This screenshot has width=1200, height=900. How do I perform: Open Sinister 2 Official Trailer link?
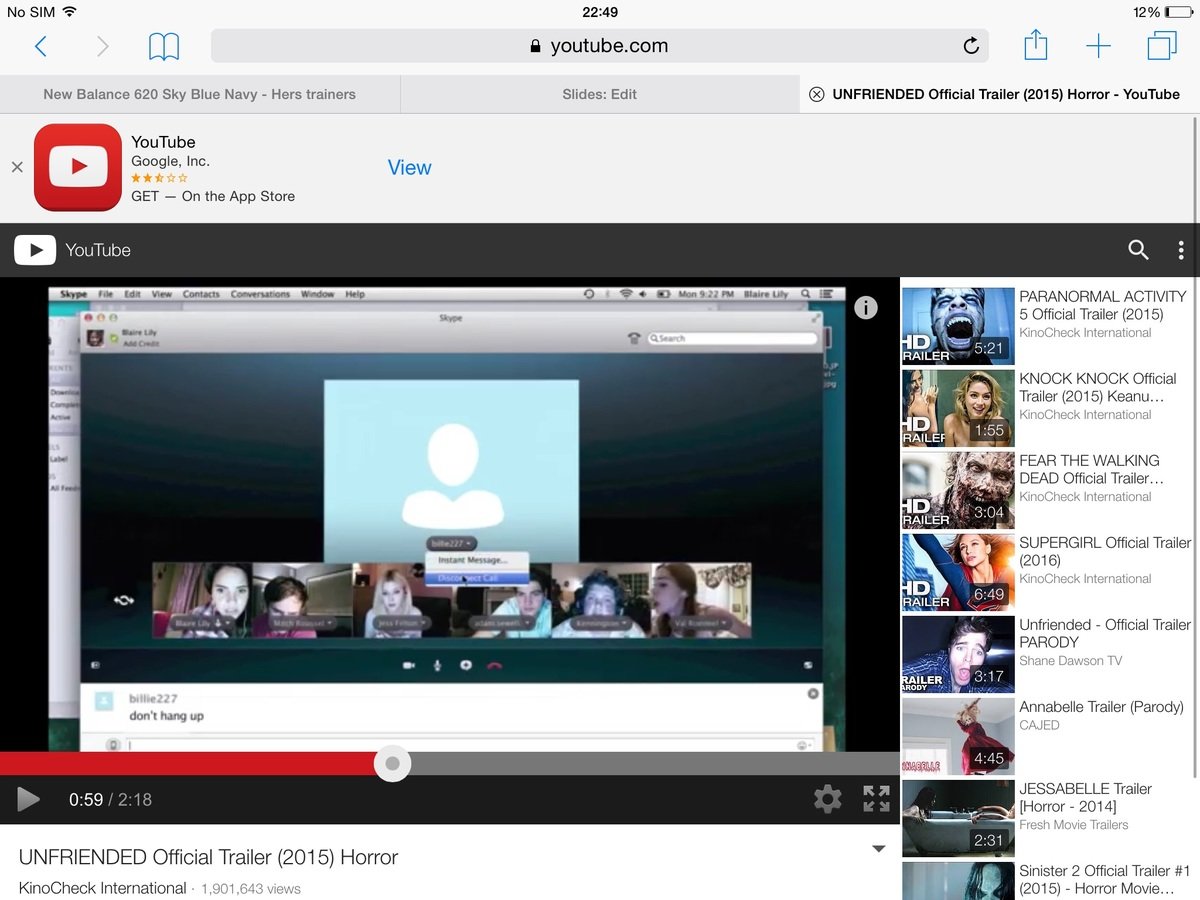pos(1105,879)
